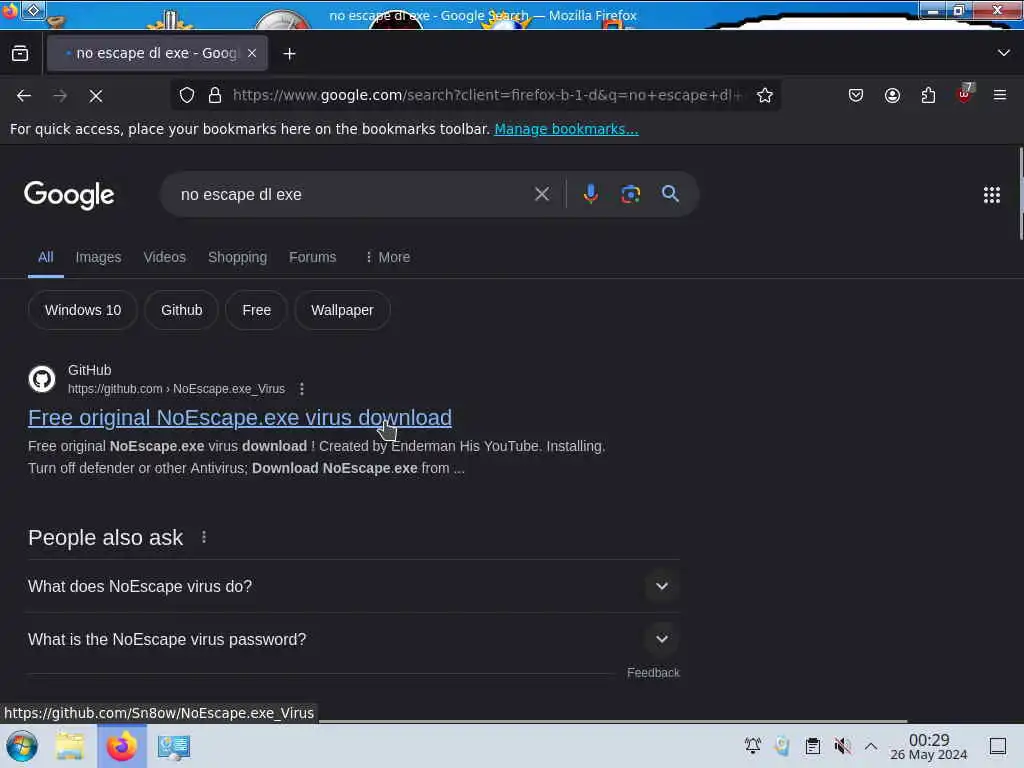Click the page vertical scrollbar

1020,193
